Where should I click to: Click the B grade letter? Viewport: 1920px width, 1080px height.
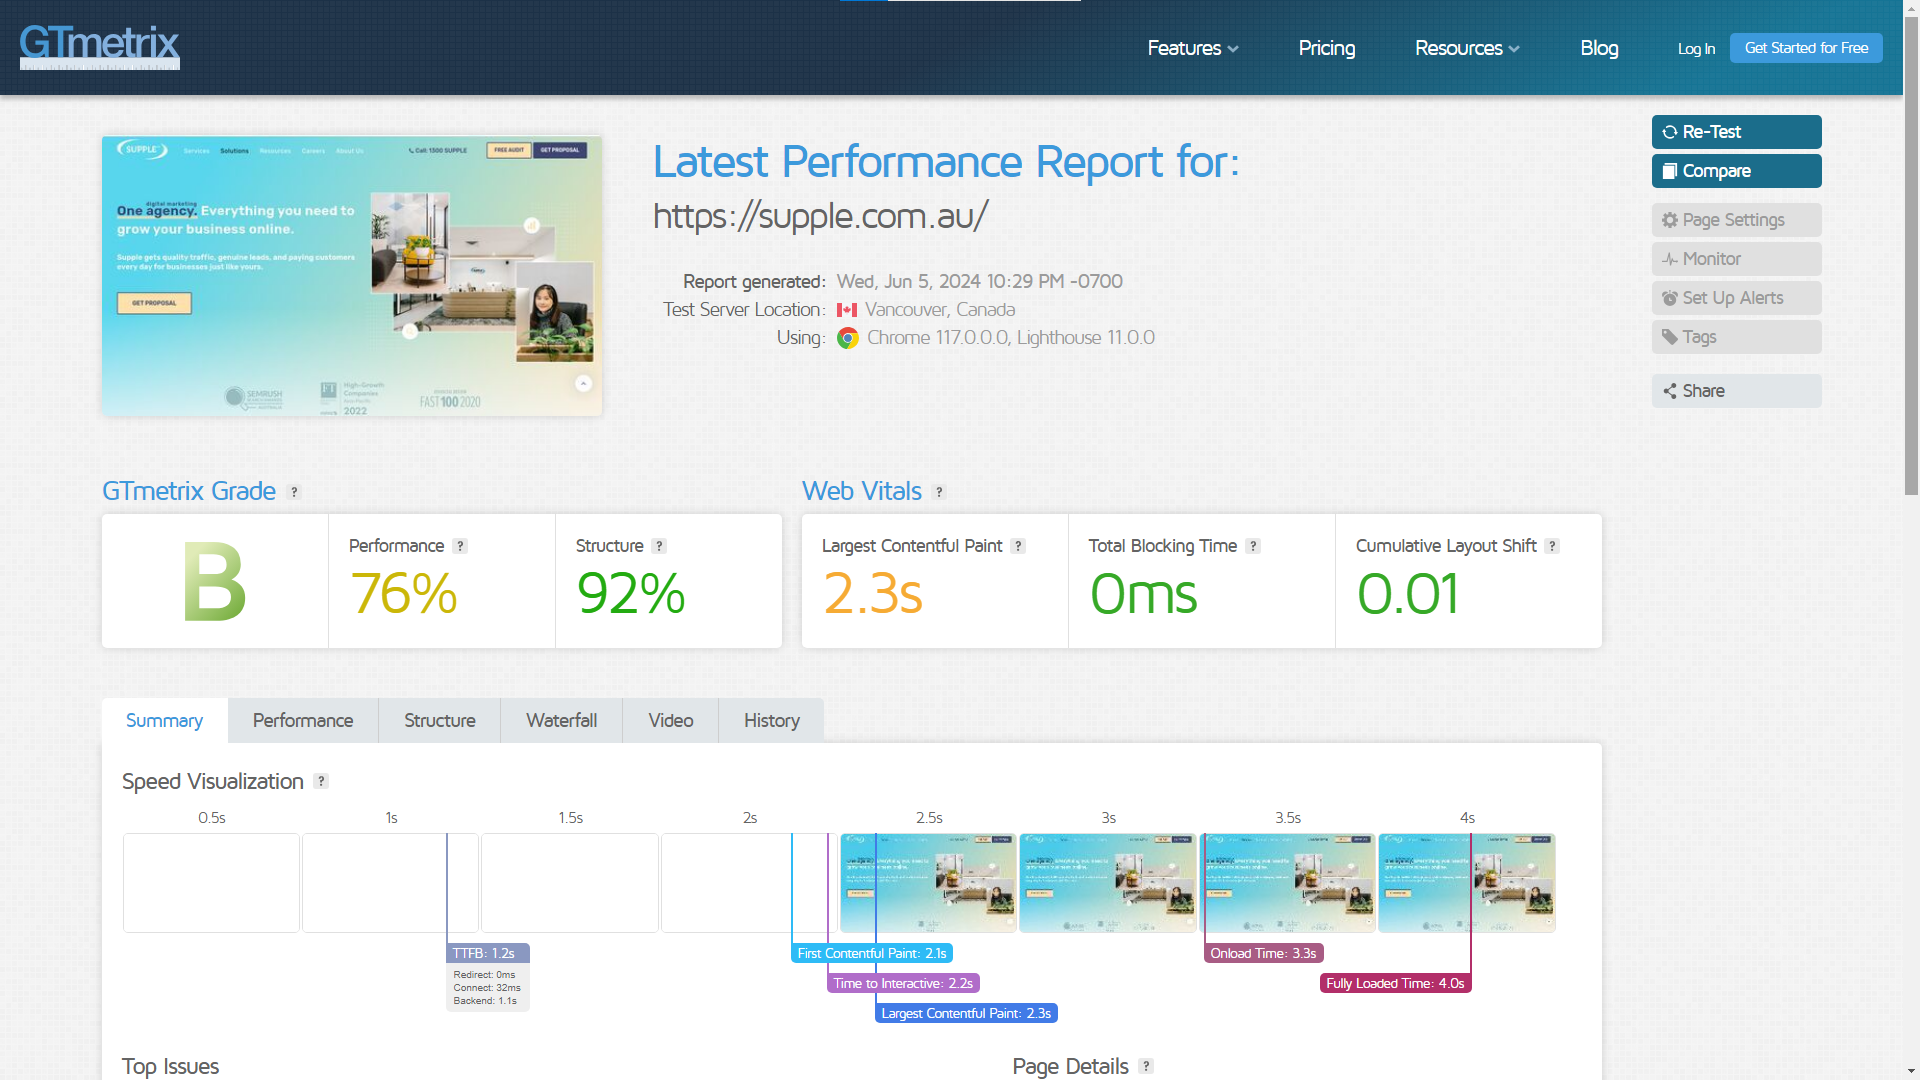click(x=214, y=581)
